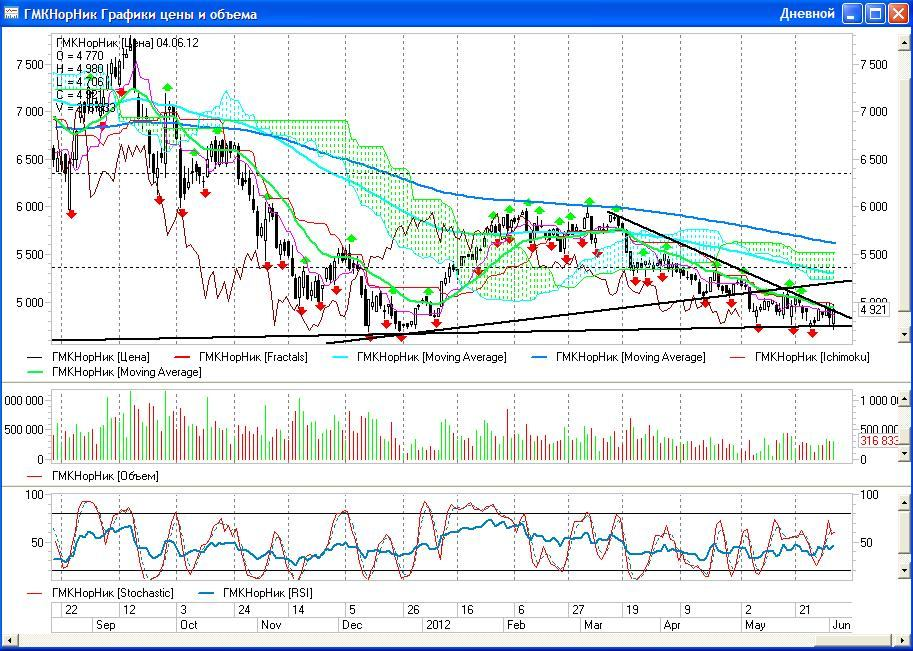This screenshot has height=651, width=913.
Task: Click the 6 000 value on the right price axis
Action: 873,207
